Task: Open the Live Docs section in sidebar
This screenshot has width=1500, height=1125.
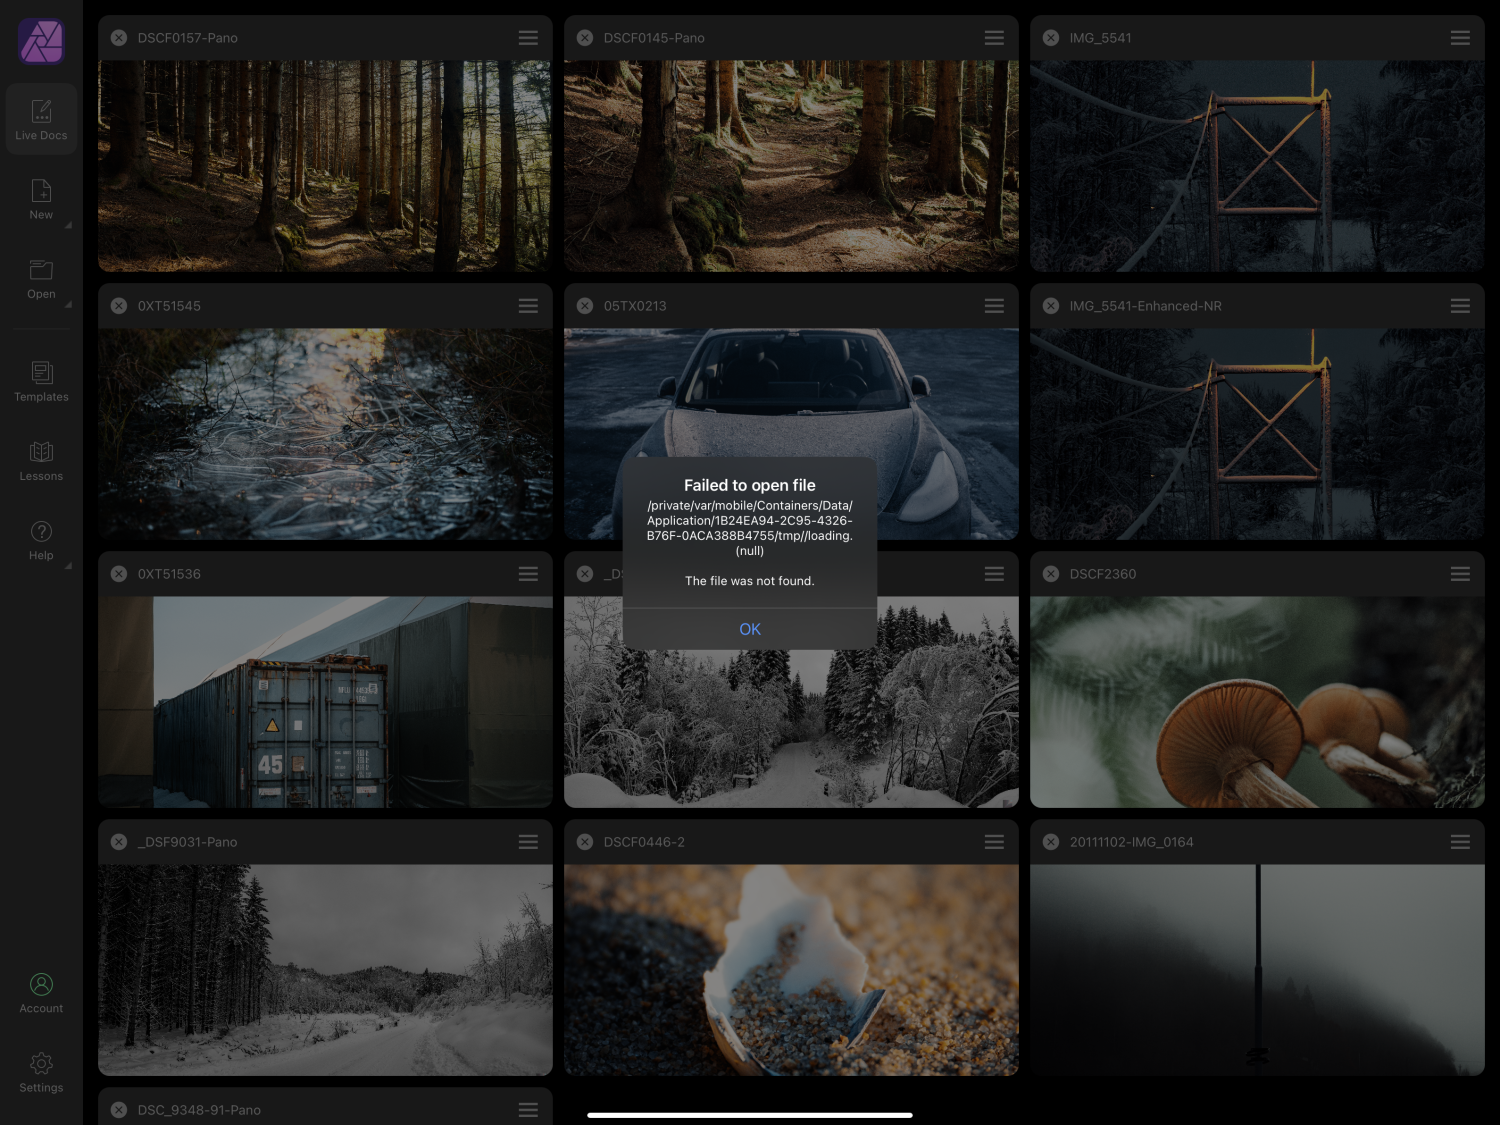Action: [41, 119]
